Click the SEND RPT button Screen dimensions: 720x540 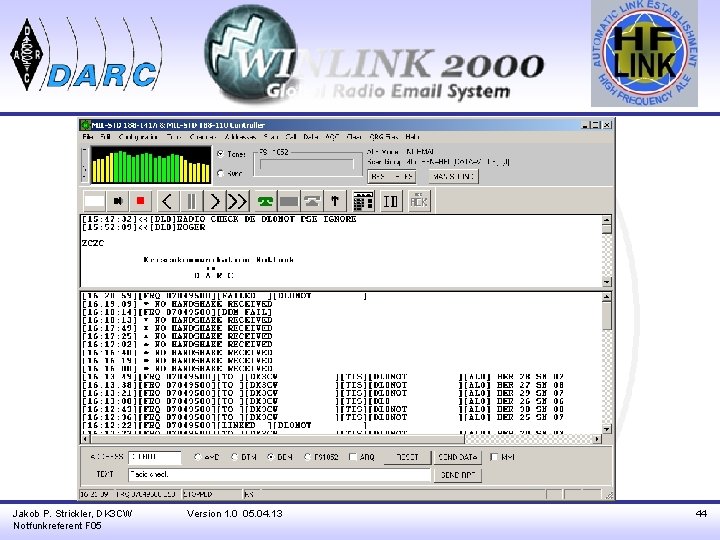(457, 475)
